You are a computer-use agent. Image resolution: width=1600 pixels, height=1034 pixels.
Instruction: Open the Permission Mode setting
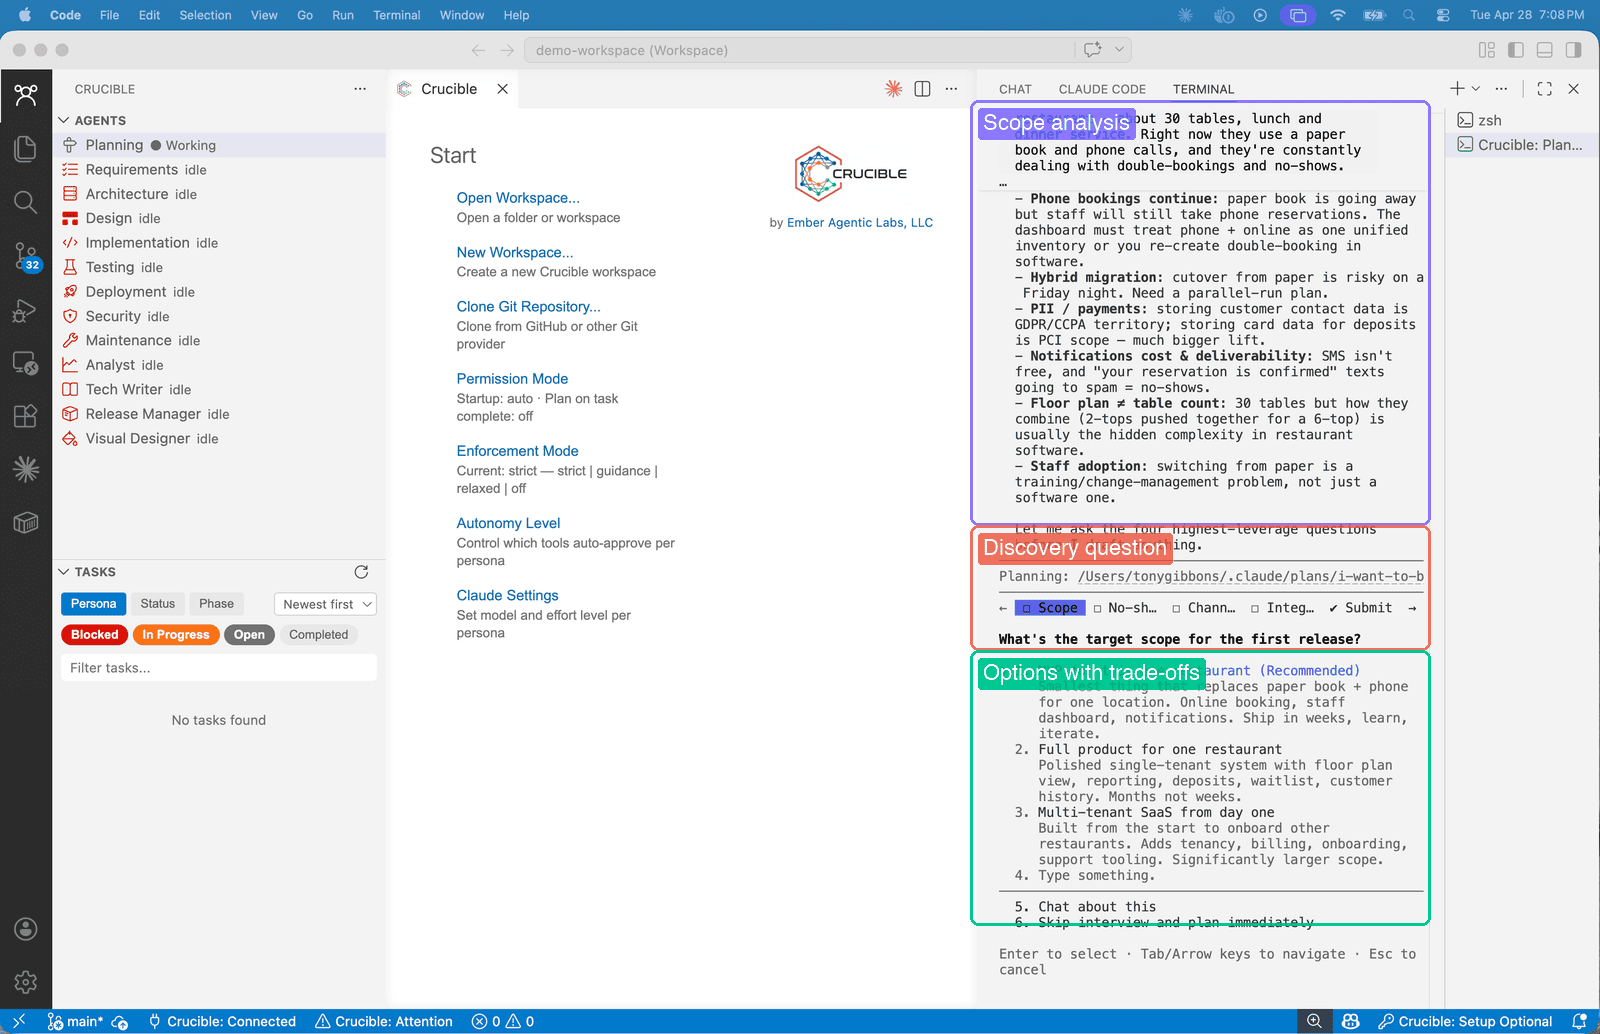pos(512,379)
